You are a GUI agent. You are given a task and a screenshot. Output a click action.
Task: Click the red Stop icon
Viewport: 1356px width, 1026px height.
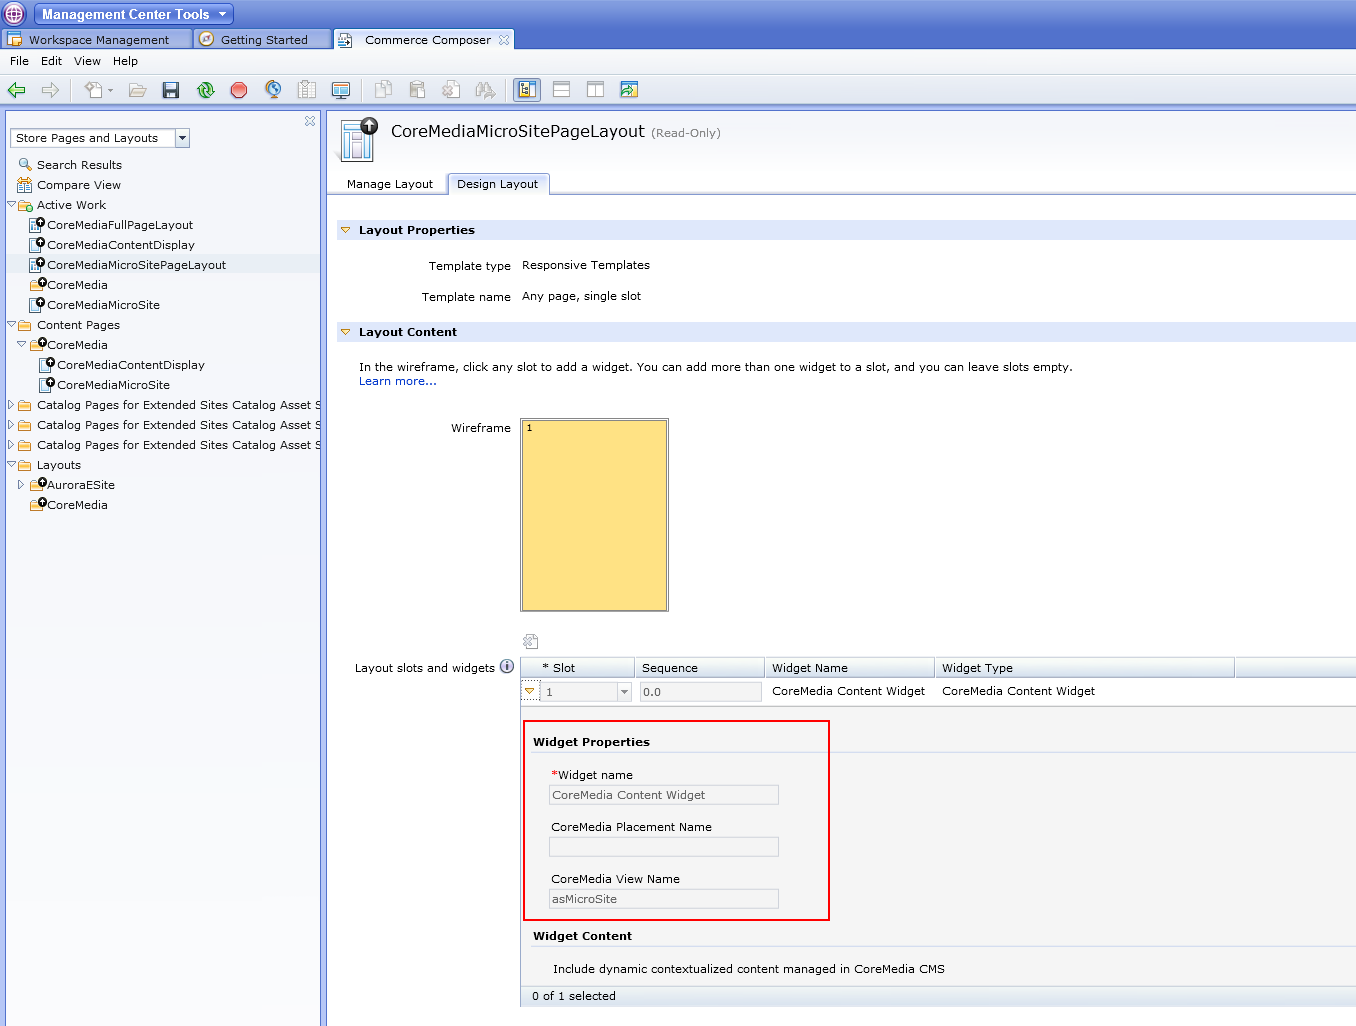pos(238,90)
